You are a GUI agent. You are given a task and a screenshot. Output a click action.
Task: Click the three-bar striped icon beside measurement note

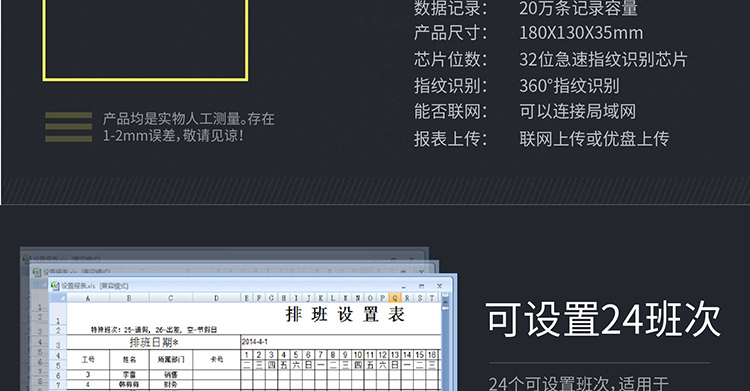[x=68, y=127]
